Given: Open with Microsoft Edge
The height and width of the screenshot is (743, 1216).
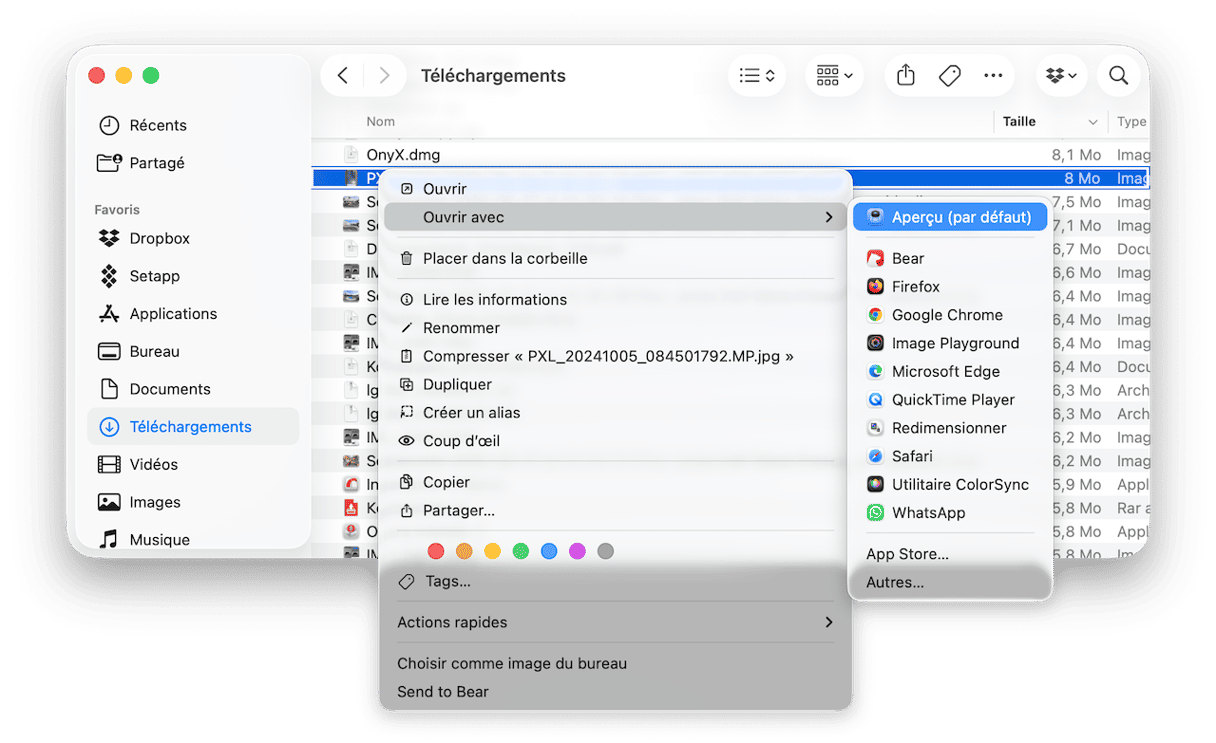Looking at the screenshot, I should (950, 371).
